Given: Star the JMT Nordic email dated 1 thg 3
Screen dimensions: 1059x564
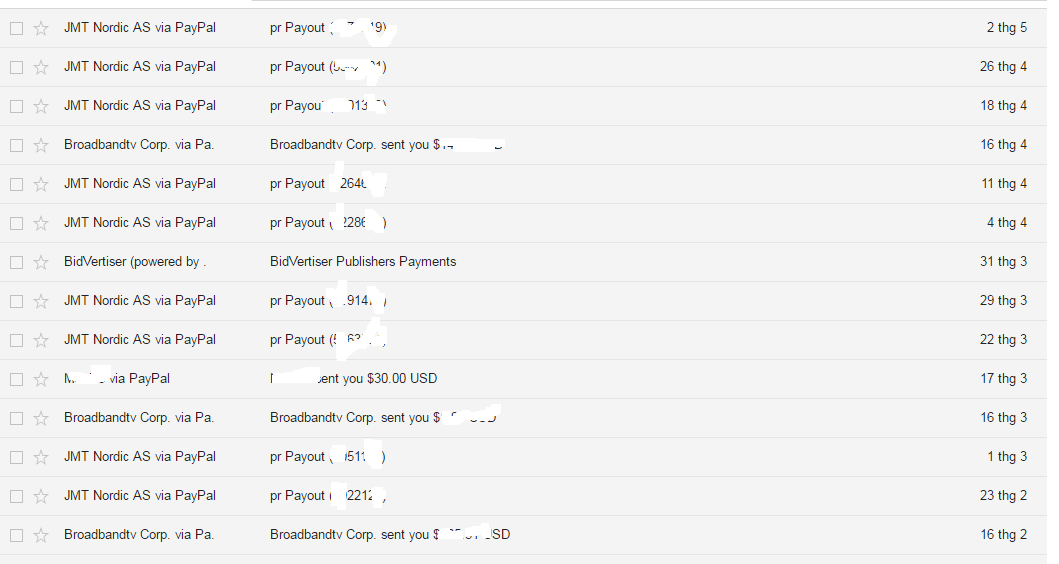Looking at the screenshot, I should 41,457.
